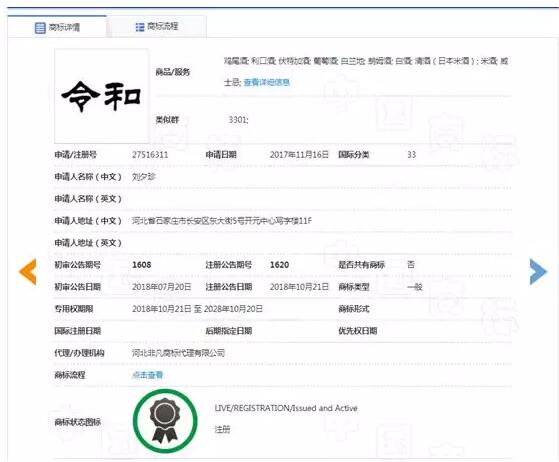Select the agency name 河北非凡商标代理有限公司
The height and width of the screenshot is (462, 559).
click(178, 353)
